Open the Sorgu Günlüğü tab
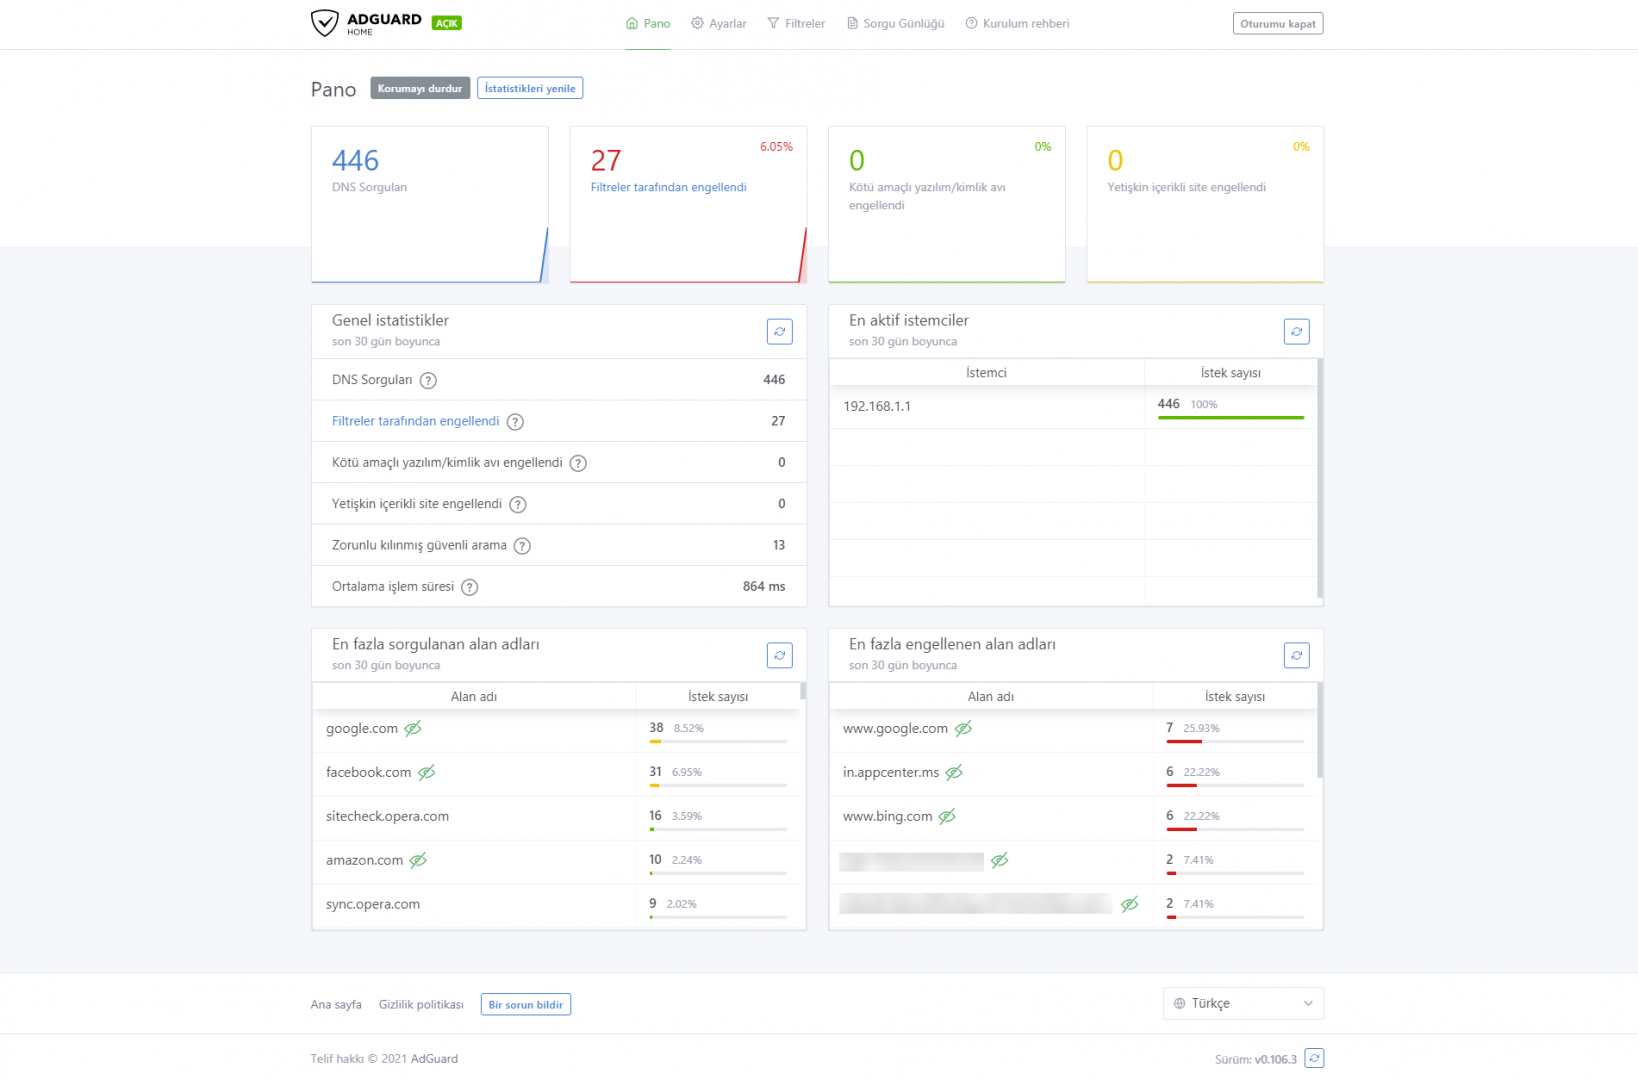 pyautogui.click(x=895, y=24)
